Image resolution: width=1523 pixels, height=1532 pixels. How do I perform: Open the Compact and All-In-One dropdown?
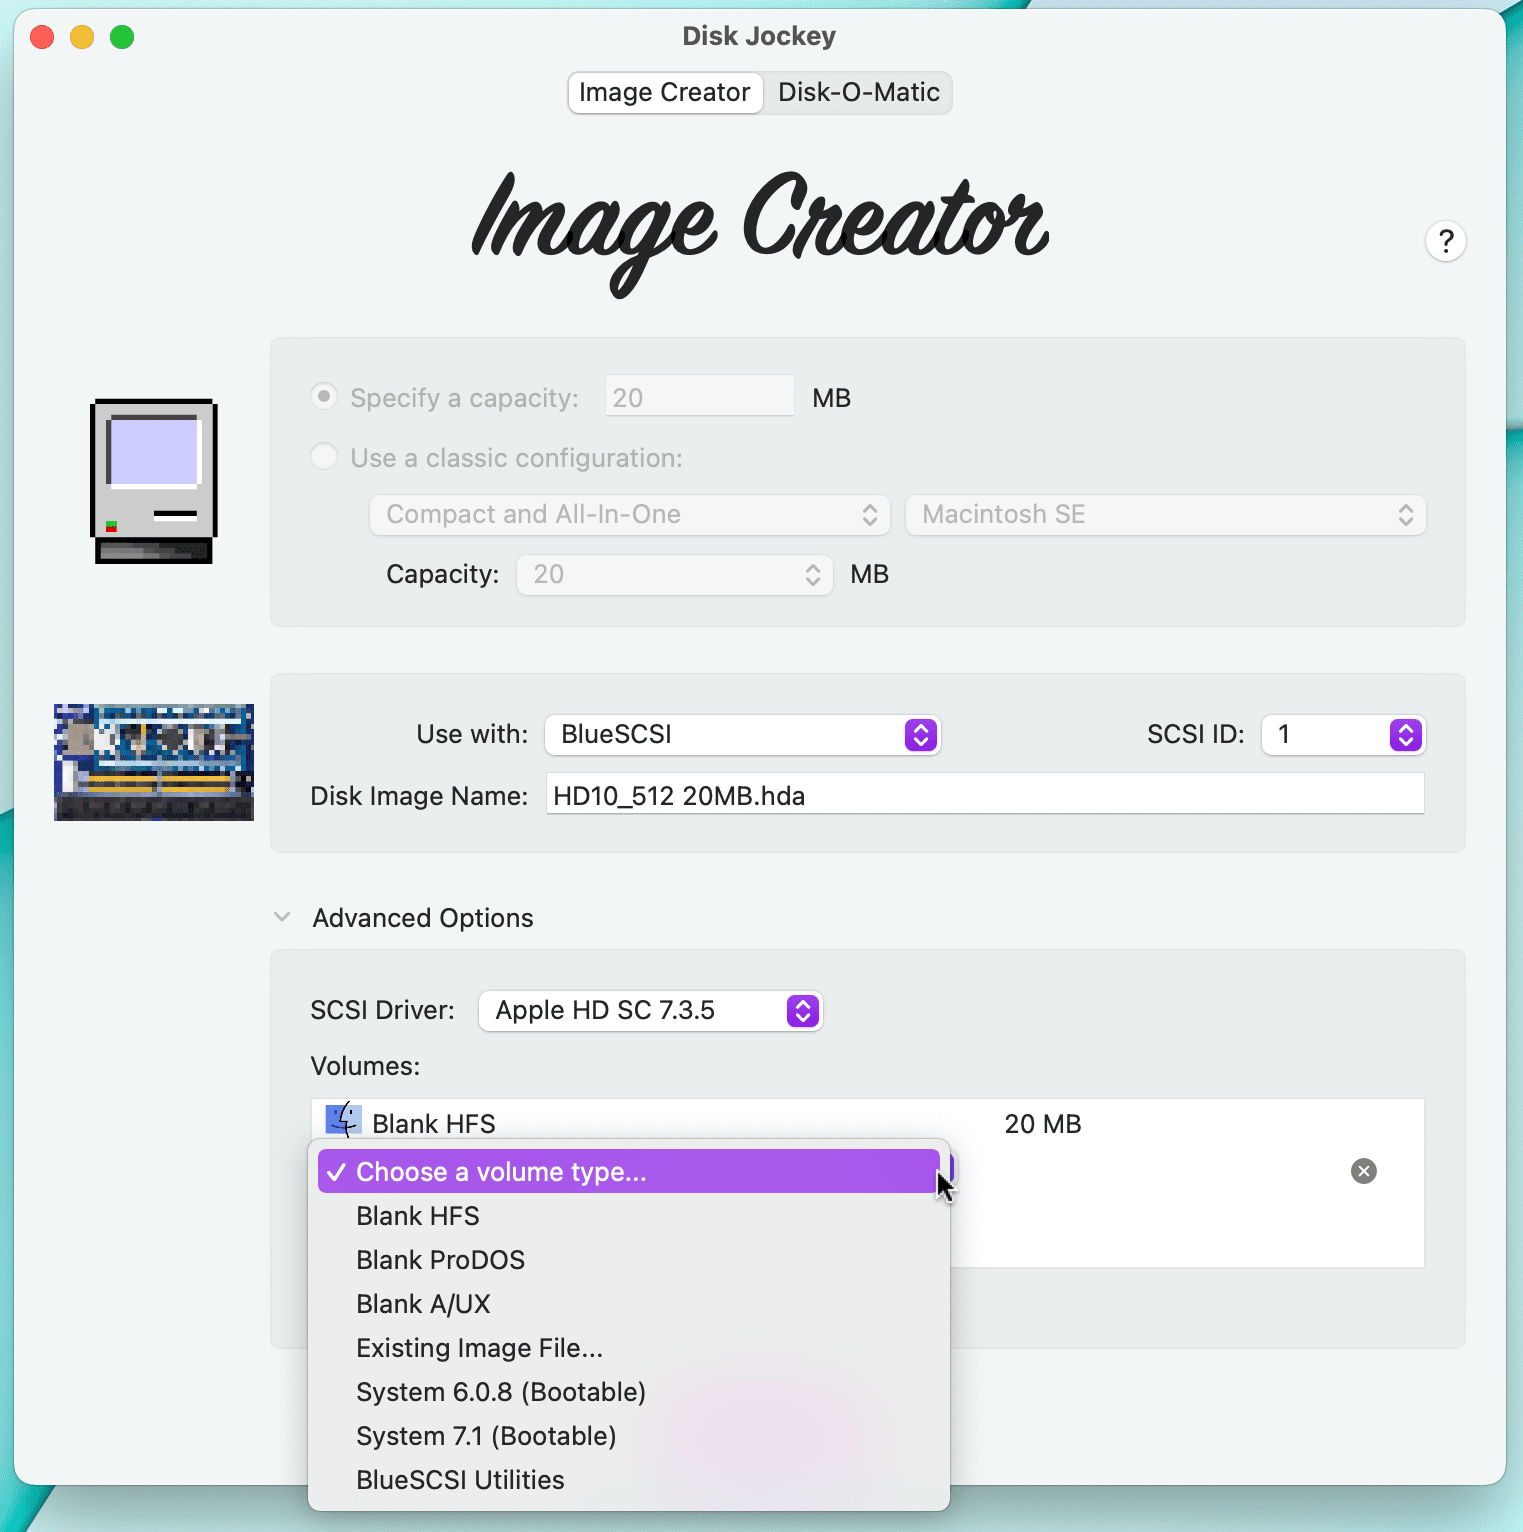(x=630, y=515)
